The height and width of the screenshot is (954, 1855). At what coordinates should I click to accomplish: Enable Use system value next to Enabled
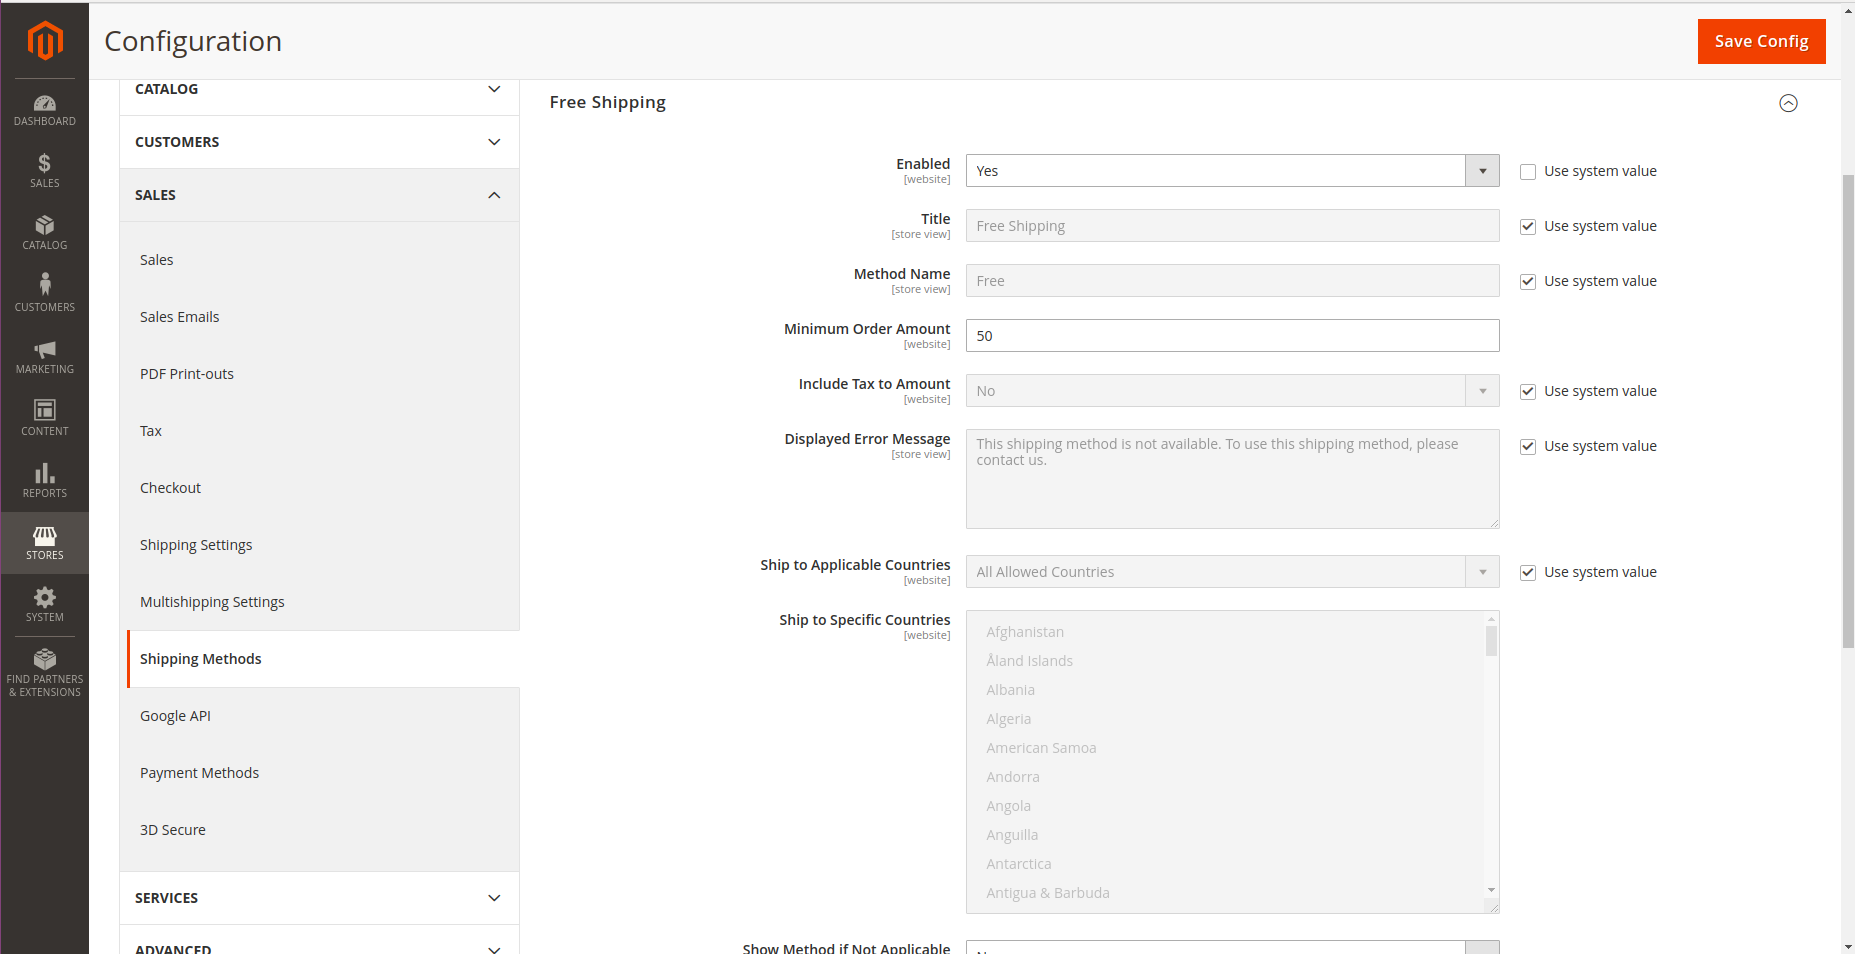1527,171
